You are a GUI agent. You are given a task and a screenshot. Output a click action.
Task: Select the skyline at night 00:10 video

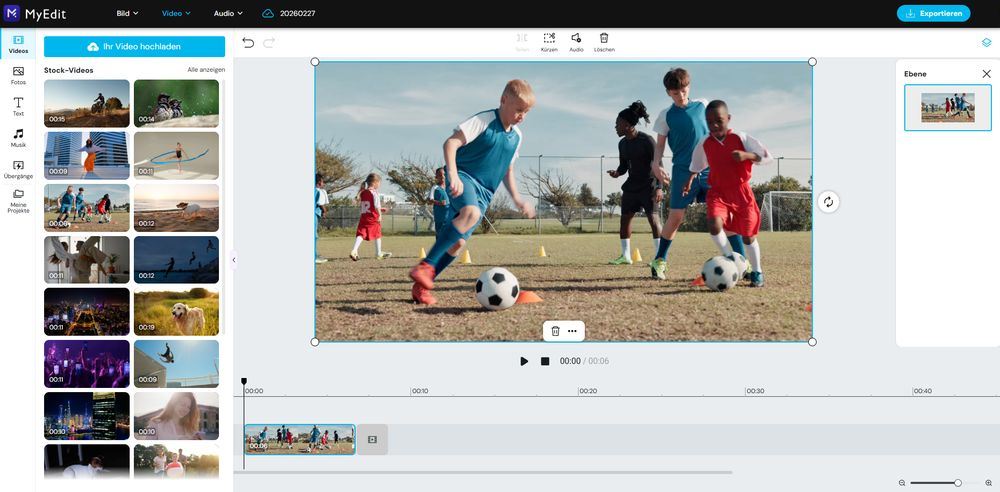(x=87, y=416)
